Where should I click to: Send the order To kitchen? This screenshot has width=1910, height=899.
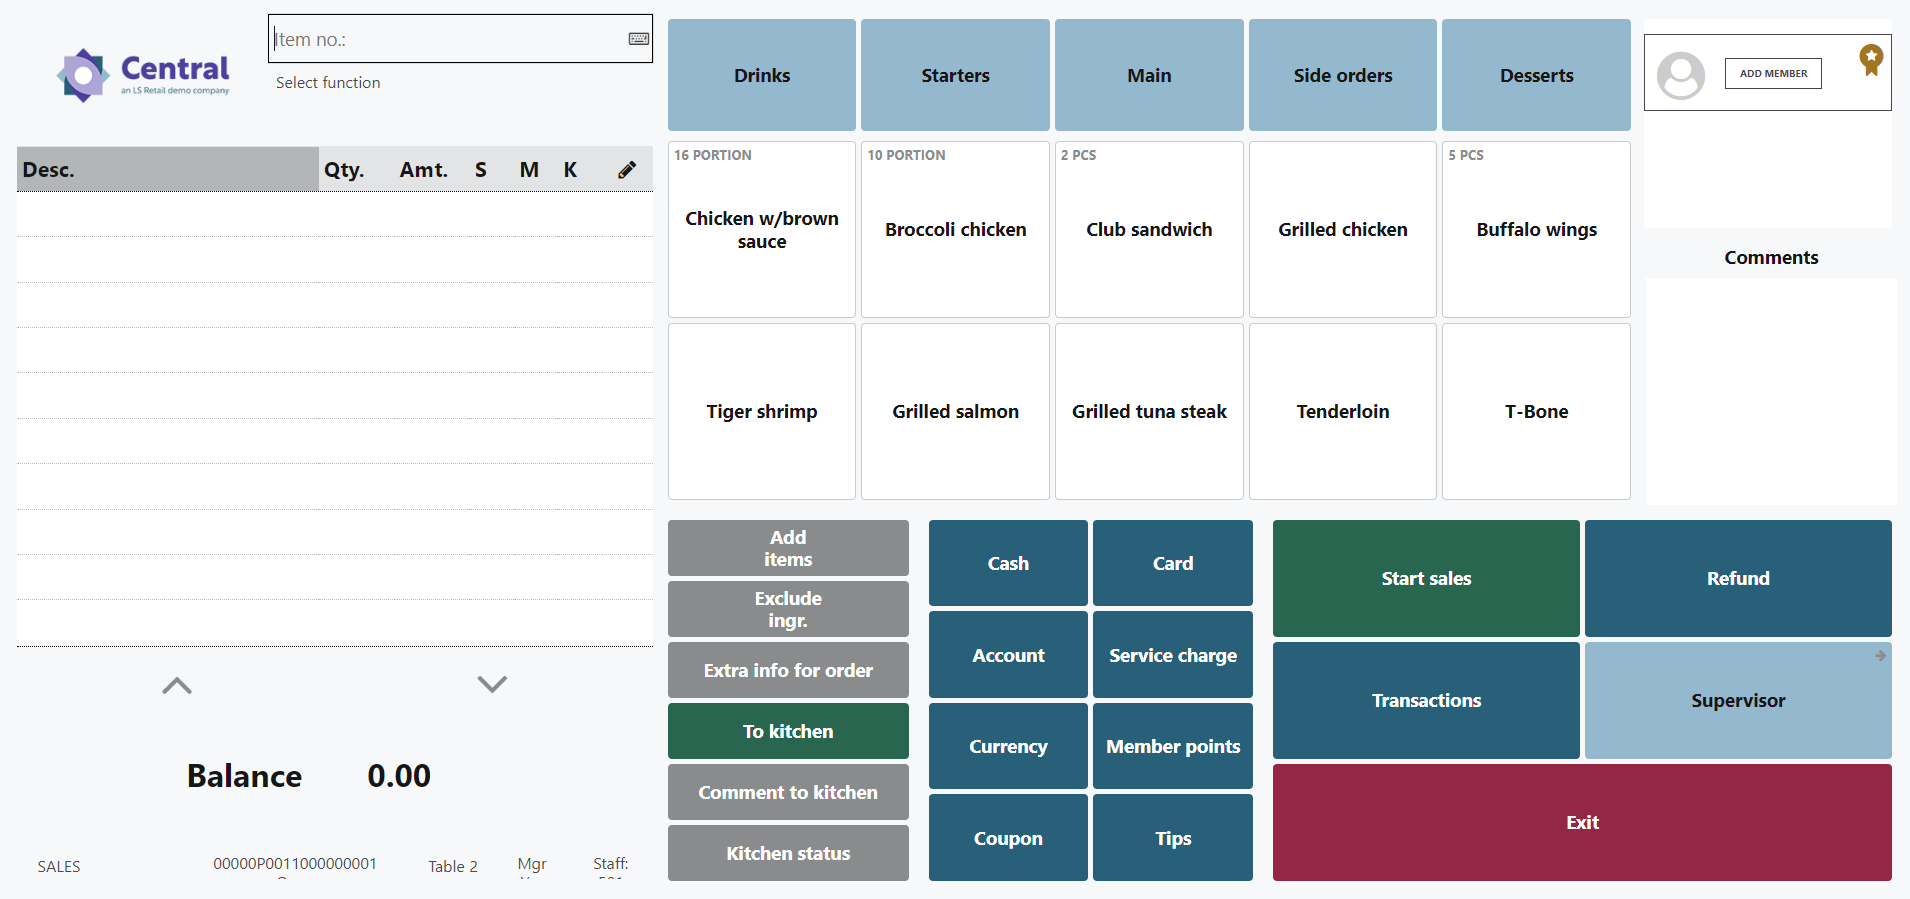click(788, 731)
